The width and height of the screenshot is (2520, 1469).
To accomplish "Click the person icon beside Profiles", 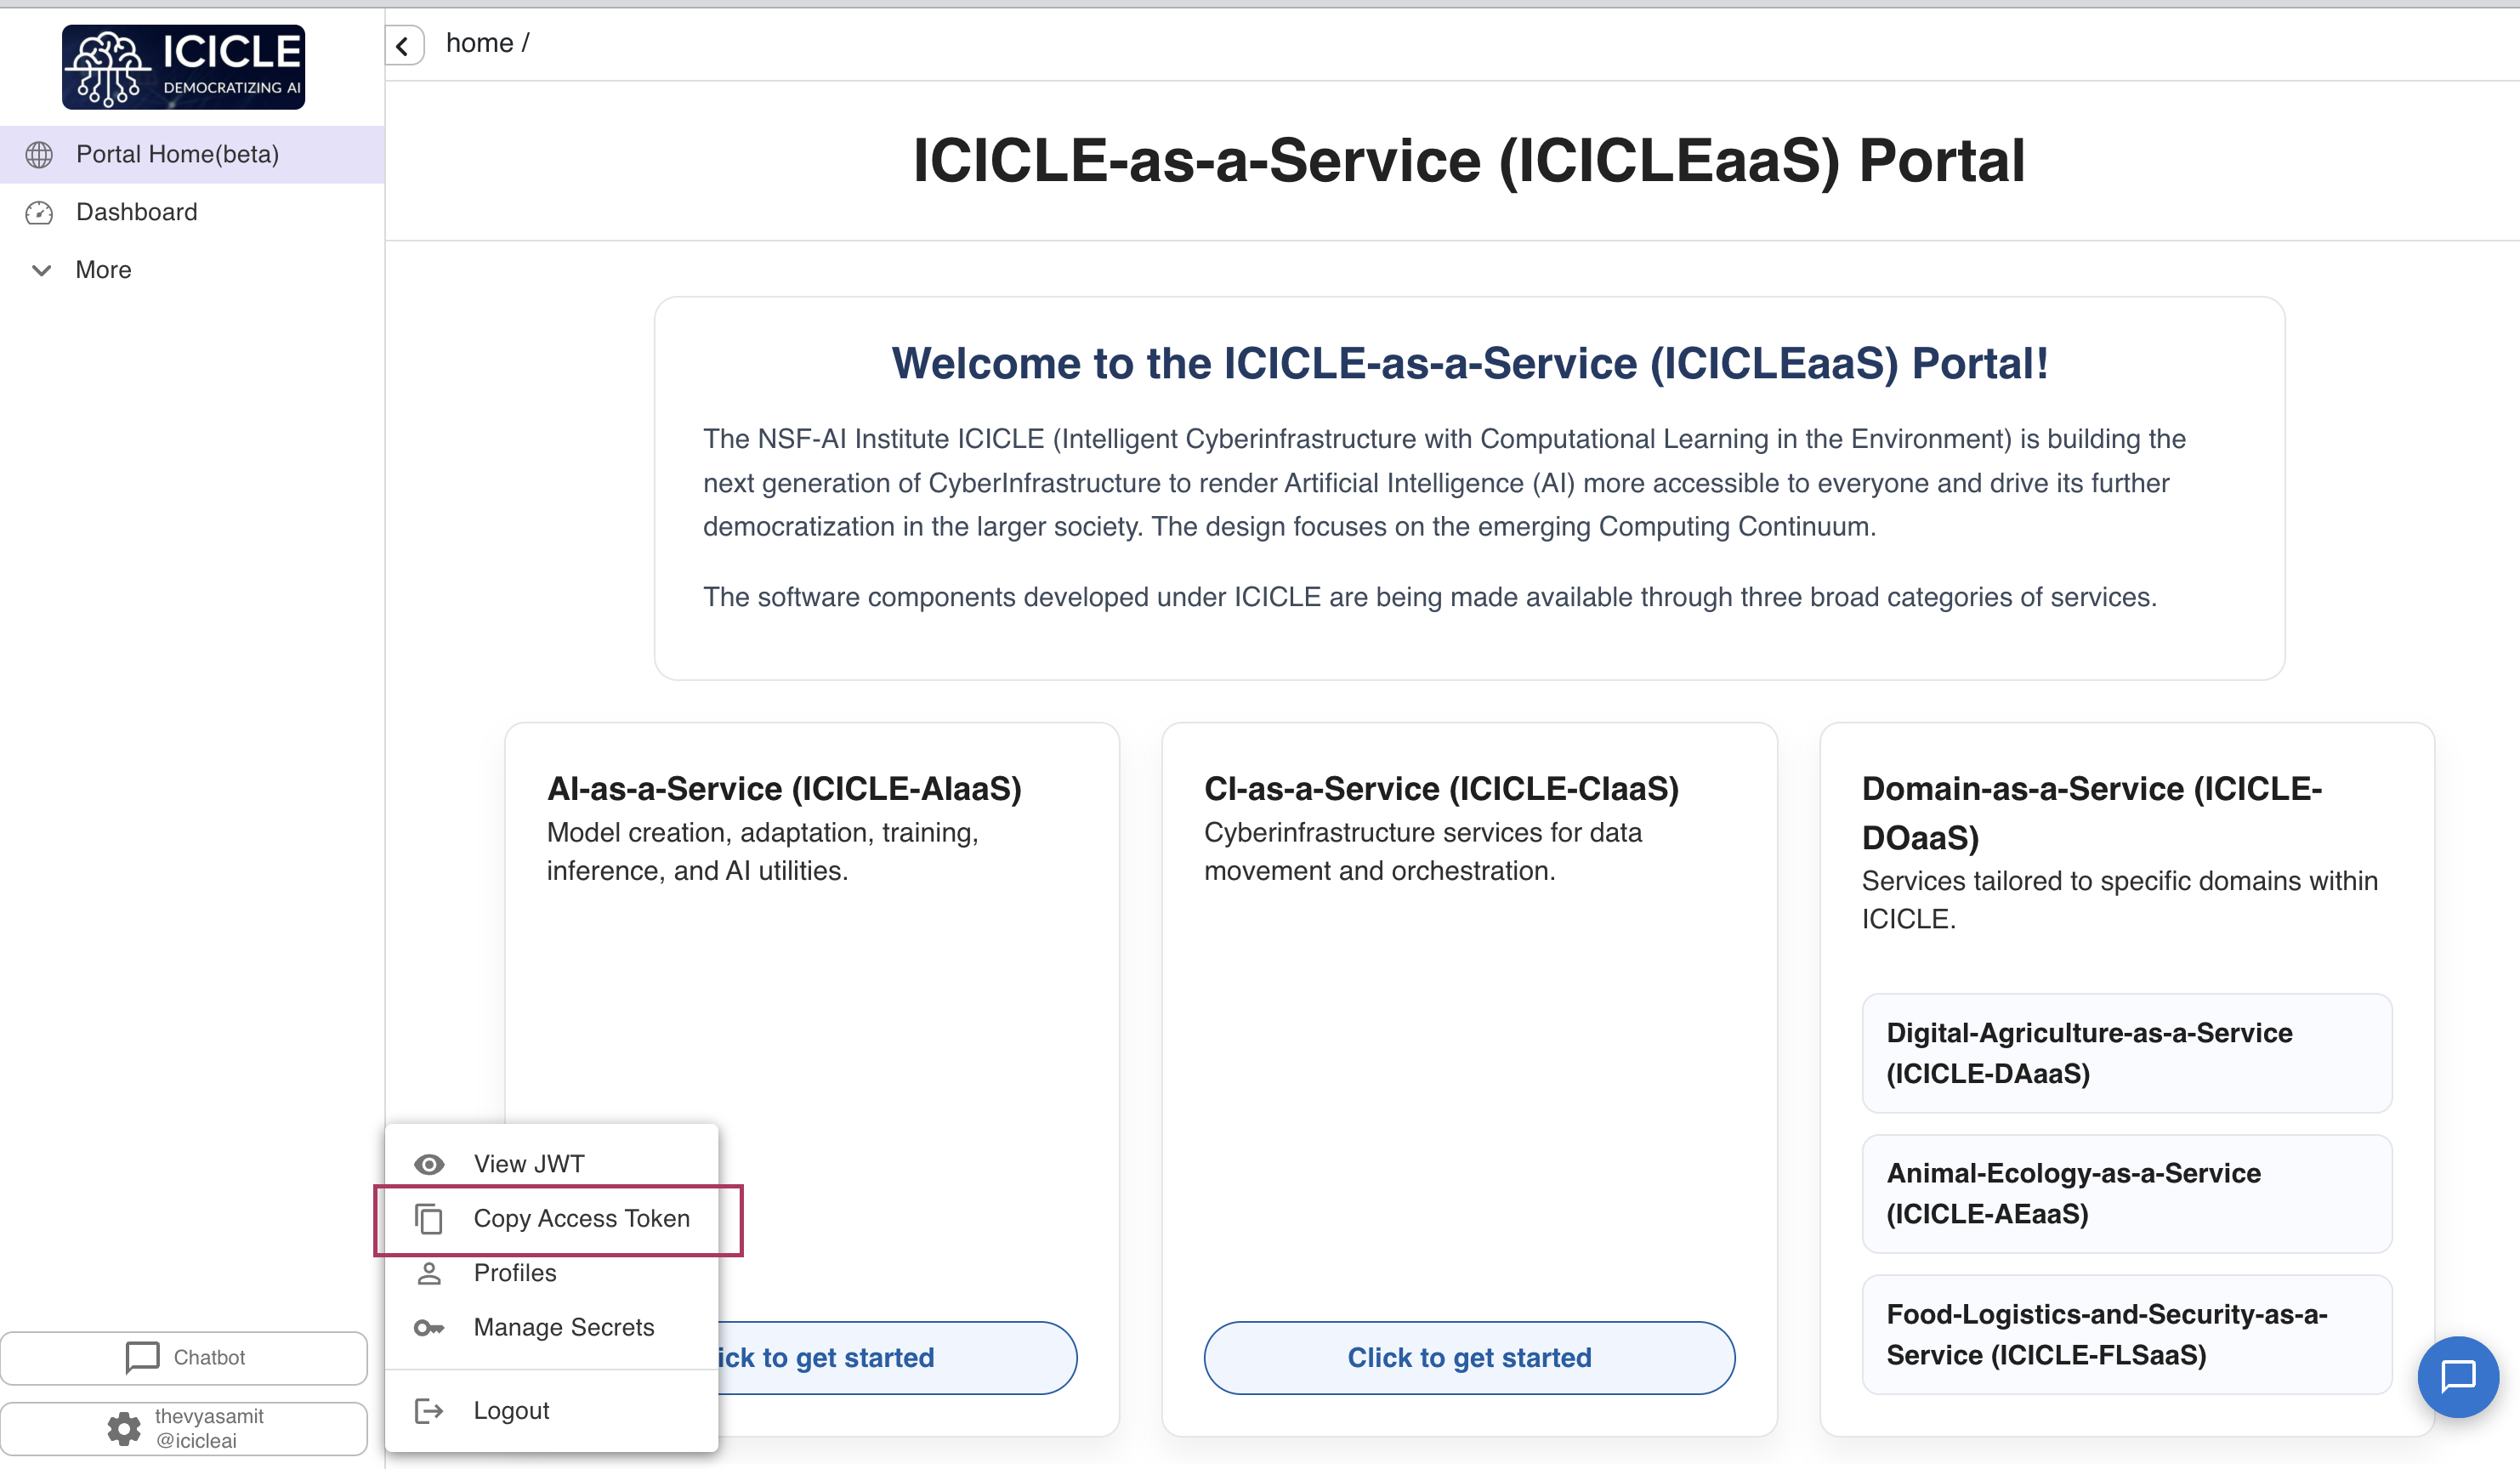I will pyautogui.click(x=429, y=1273).
